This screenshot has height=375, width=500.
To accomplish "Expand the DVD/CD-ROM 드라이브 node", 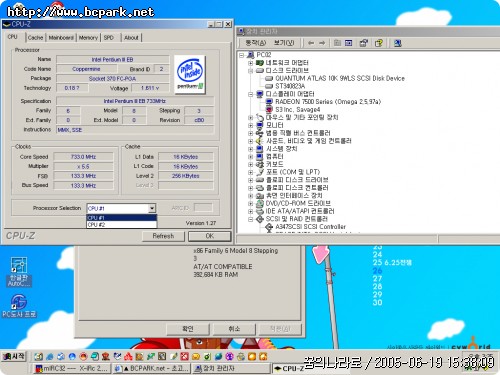I will (x=250, y=203).
